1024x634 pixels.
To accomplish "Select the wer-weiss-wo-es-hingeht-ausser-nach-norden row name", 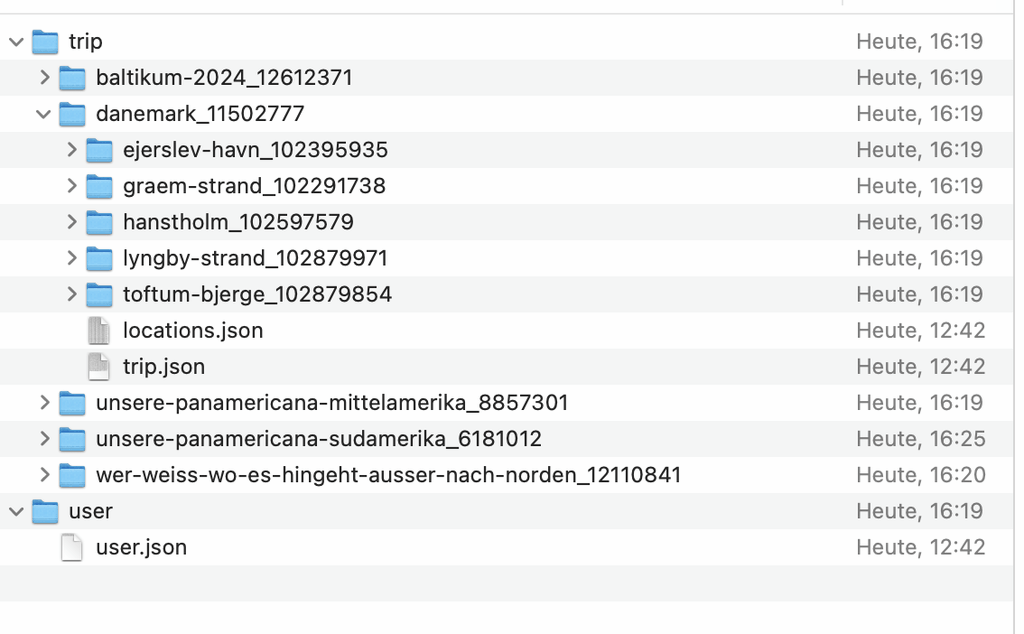I will coord(389,475).
